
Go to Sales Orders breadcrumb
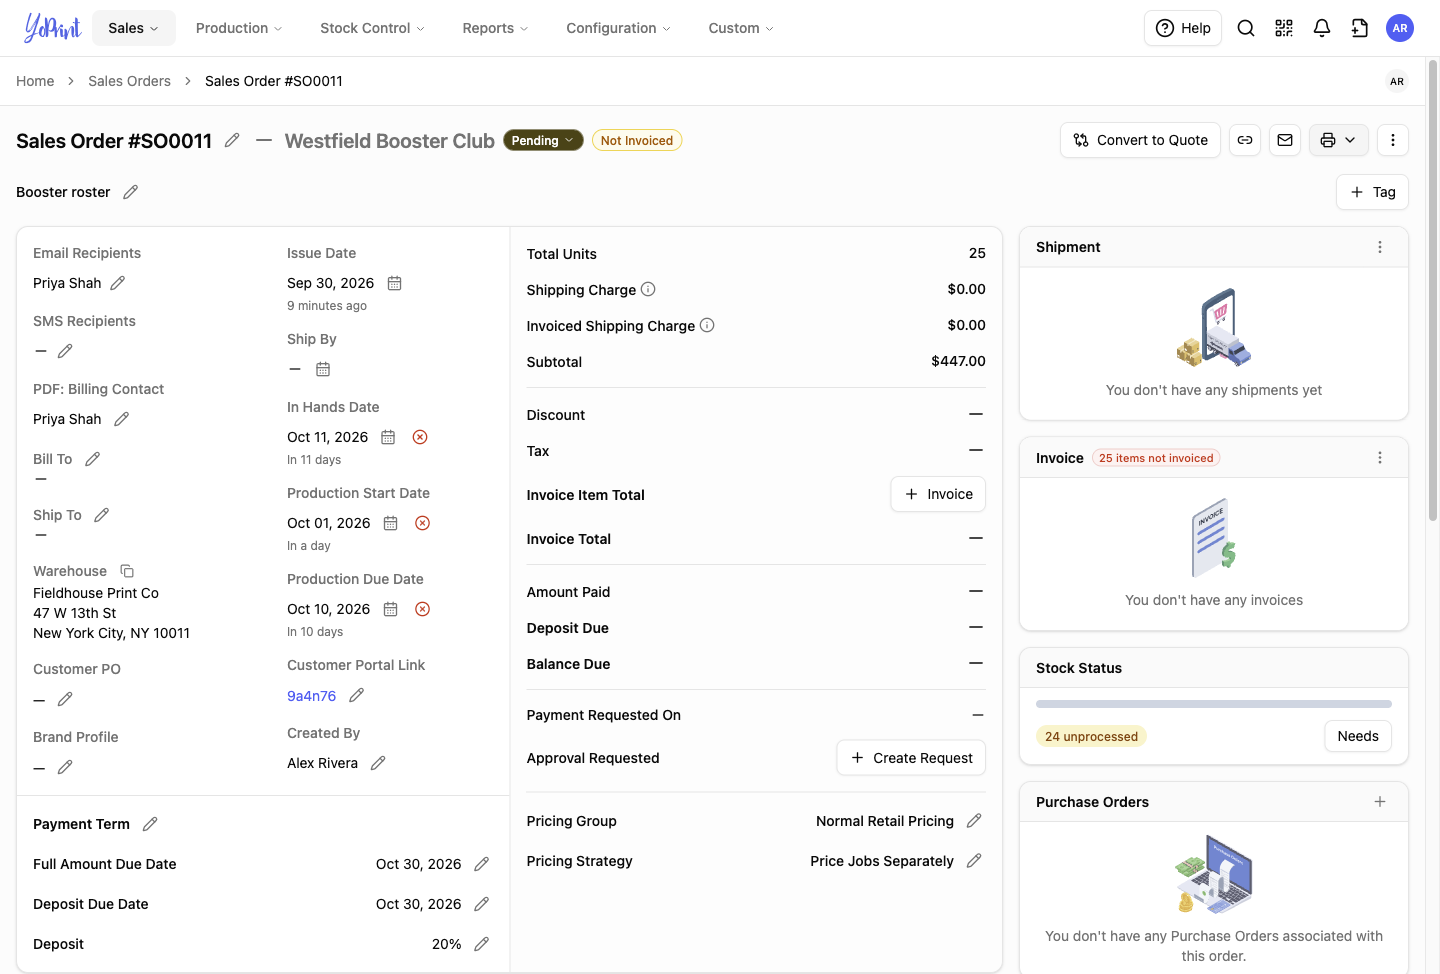(x=129, y=81)
